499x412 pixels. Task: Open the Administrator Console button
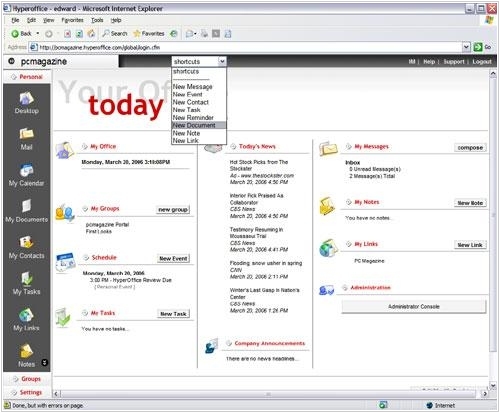[x=414, y=306]
